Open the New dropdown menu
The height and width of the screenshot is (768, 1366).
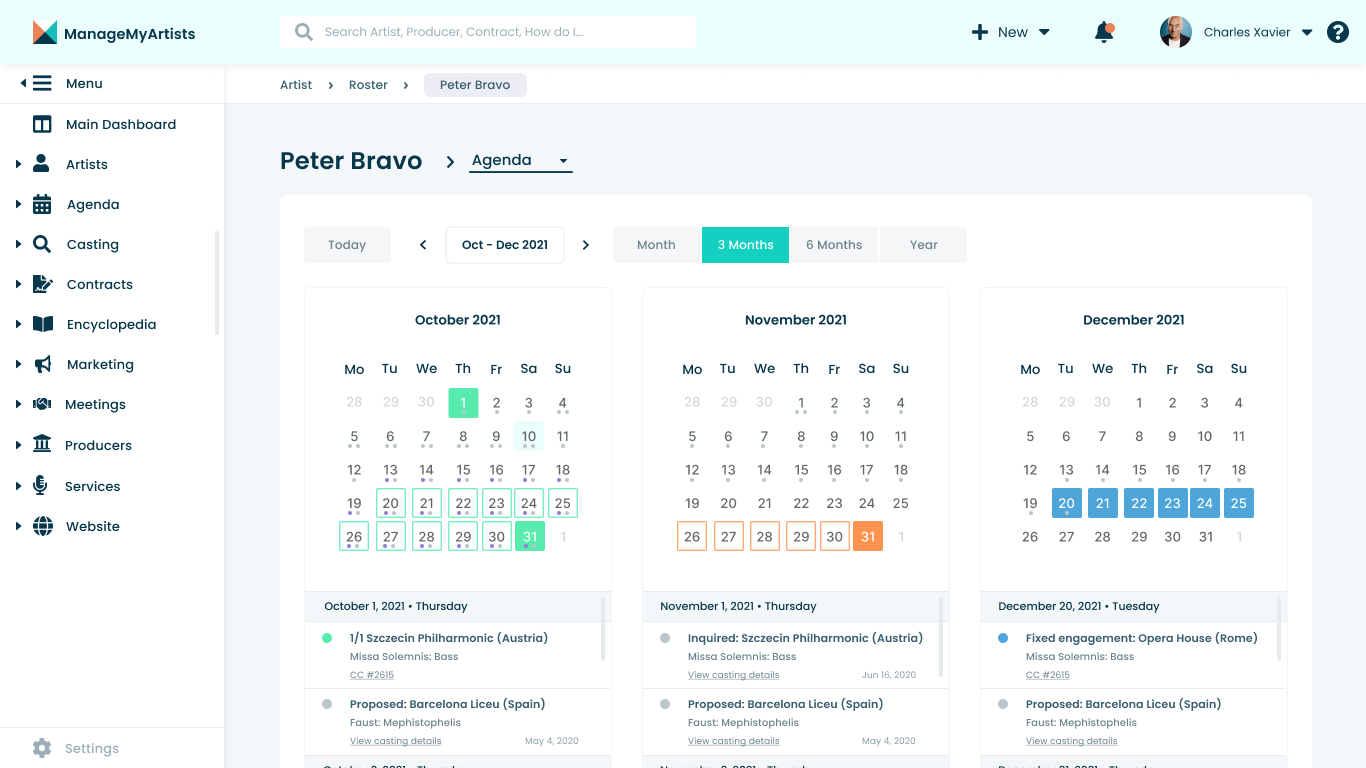pos(1011,31)
